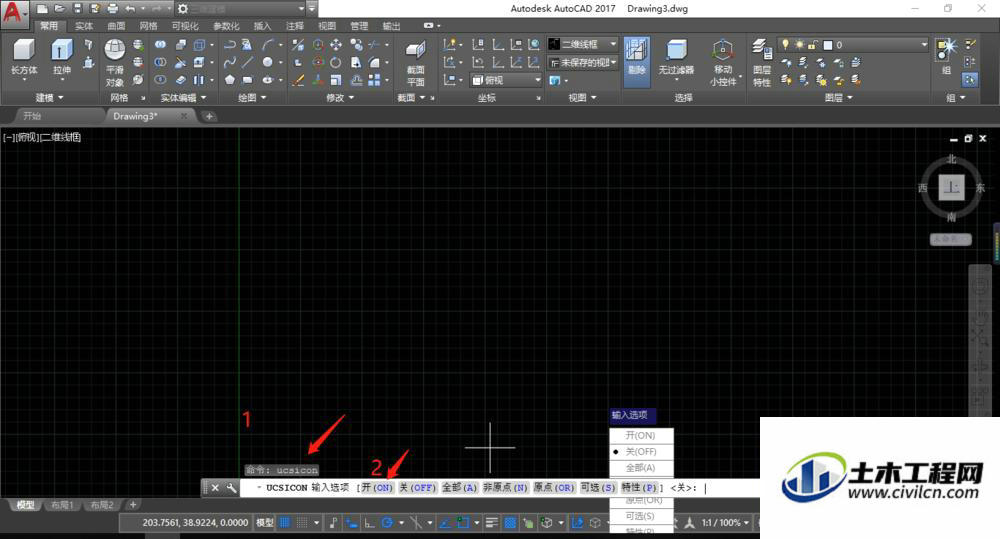The width and height of the screenshot is (1000, 539).
Task: Click the 组 group tool icon
Action: point(946,56)
